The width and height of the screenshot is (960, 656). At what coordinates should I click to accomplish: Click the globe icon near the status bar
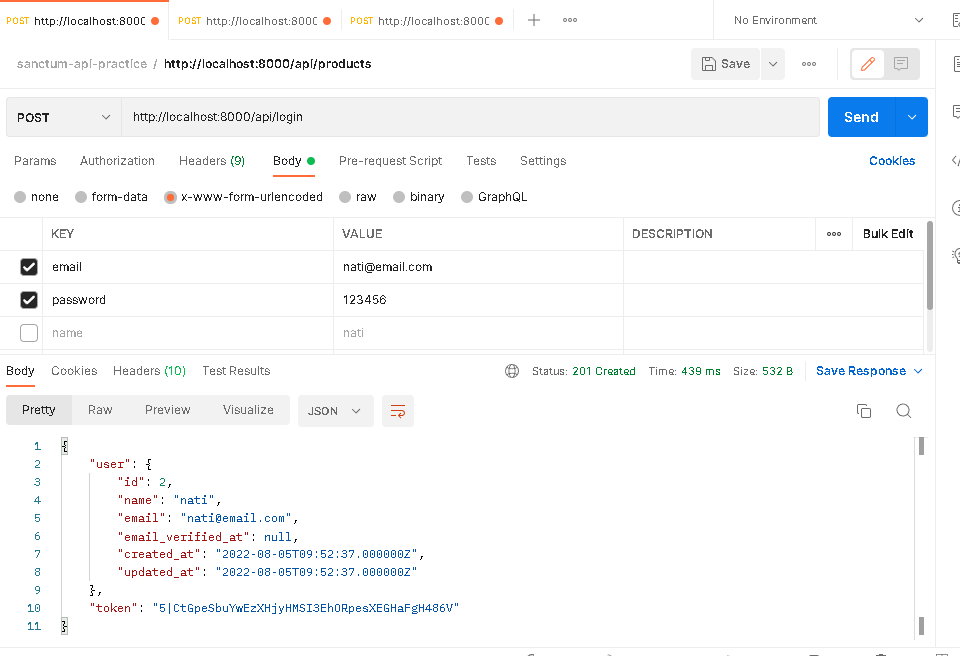[x=511, y=370]
